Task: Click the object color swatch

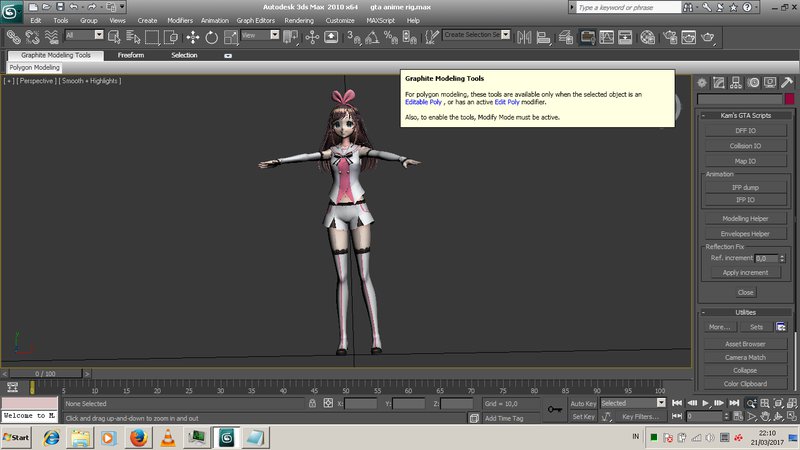Action: coord(789,98)
